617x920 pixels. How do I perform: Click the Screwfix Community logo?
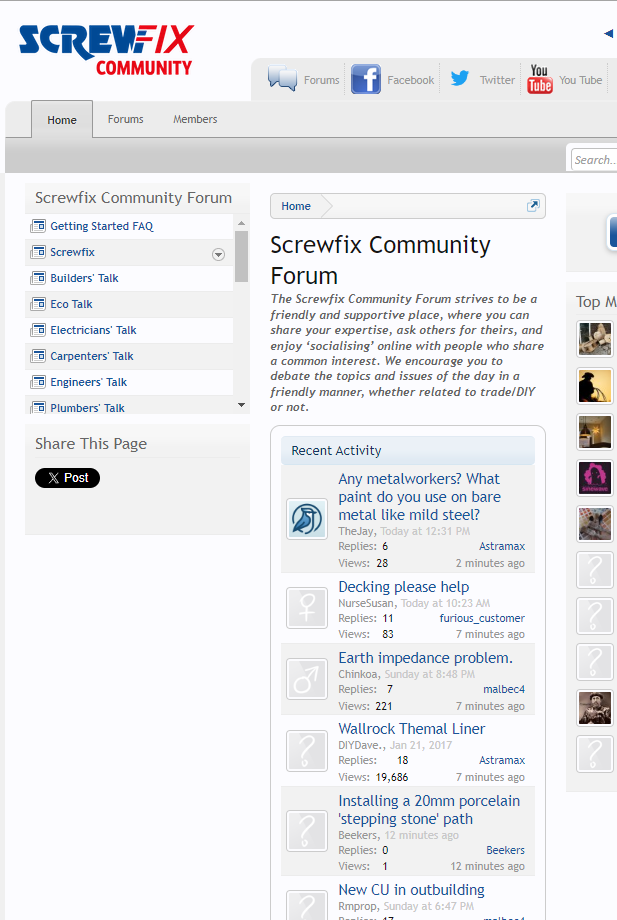point(106,50)
